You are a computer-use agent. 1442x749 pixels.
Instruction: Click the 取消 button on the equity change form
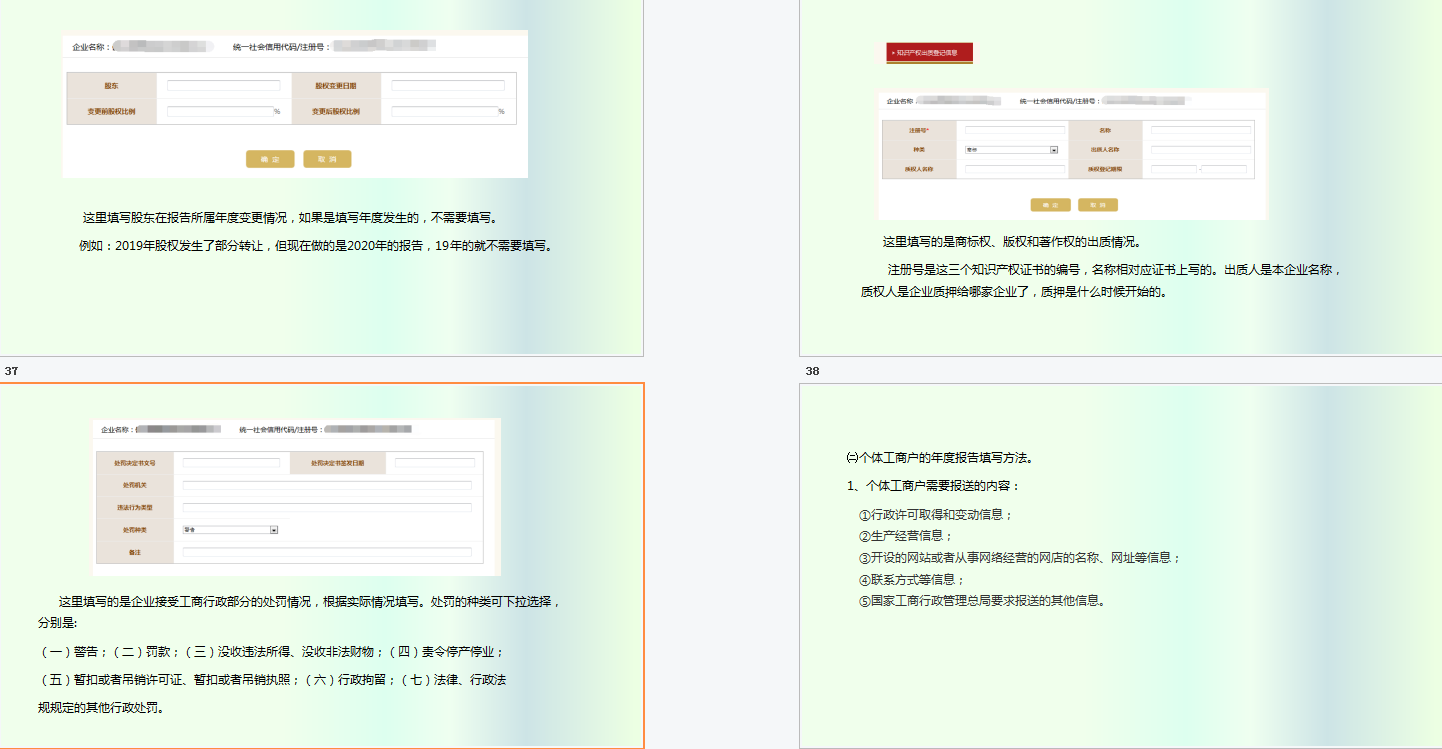tap(329, 159)
